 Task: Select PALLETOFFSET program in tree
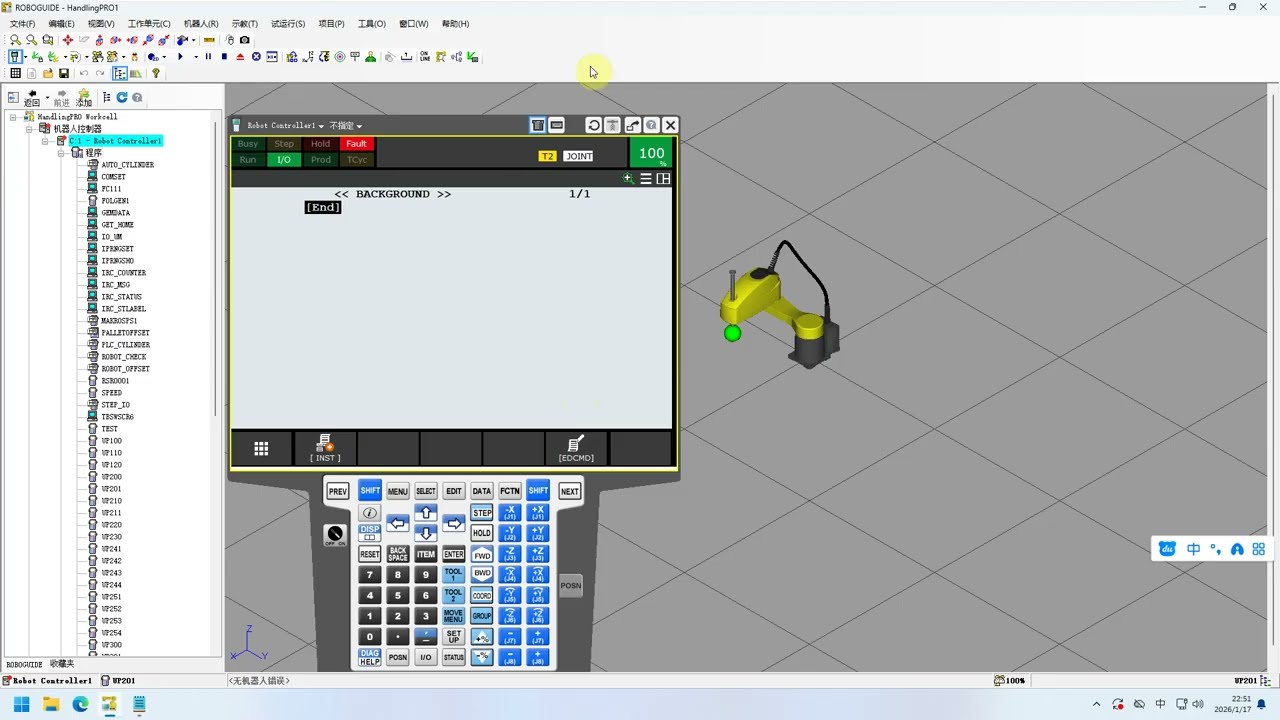[x=125, y=333]
